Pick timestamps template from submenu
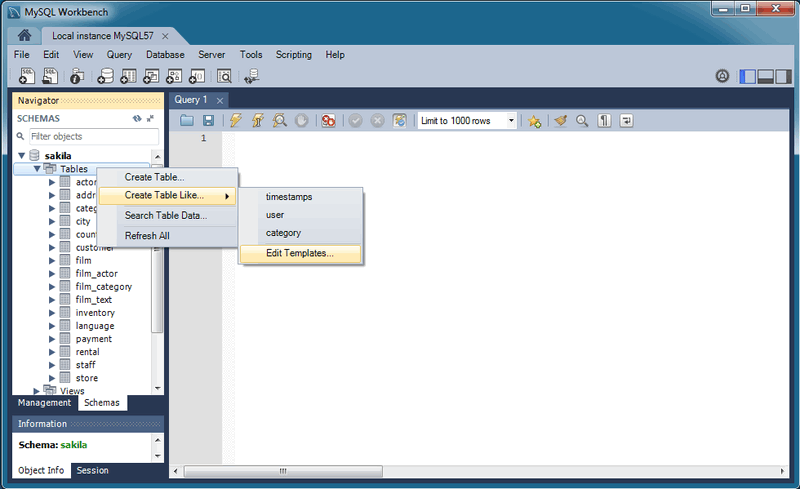This screenshot has height=489, width=800. pos(301,197)
